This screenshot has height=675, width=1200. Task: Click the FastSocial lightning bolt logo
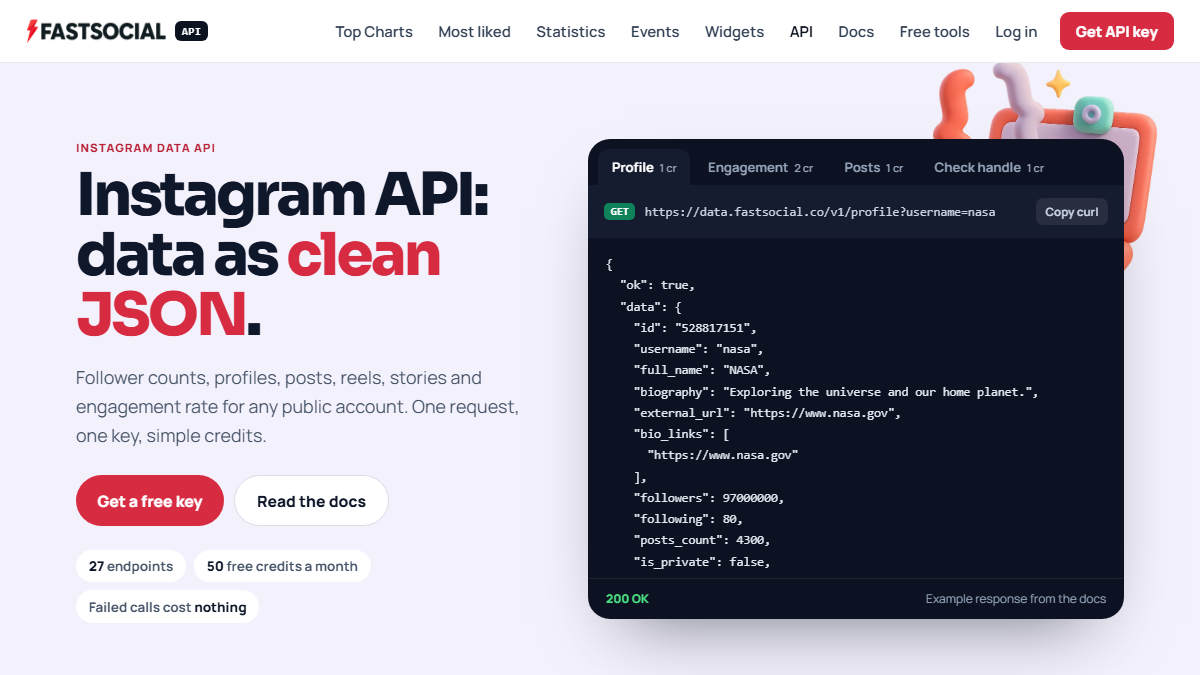click(33, 31)
